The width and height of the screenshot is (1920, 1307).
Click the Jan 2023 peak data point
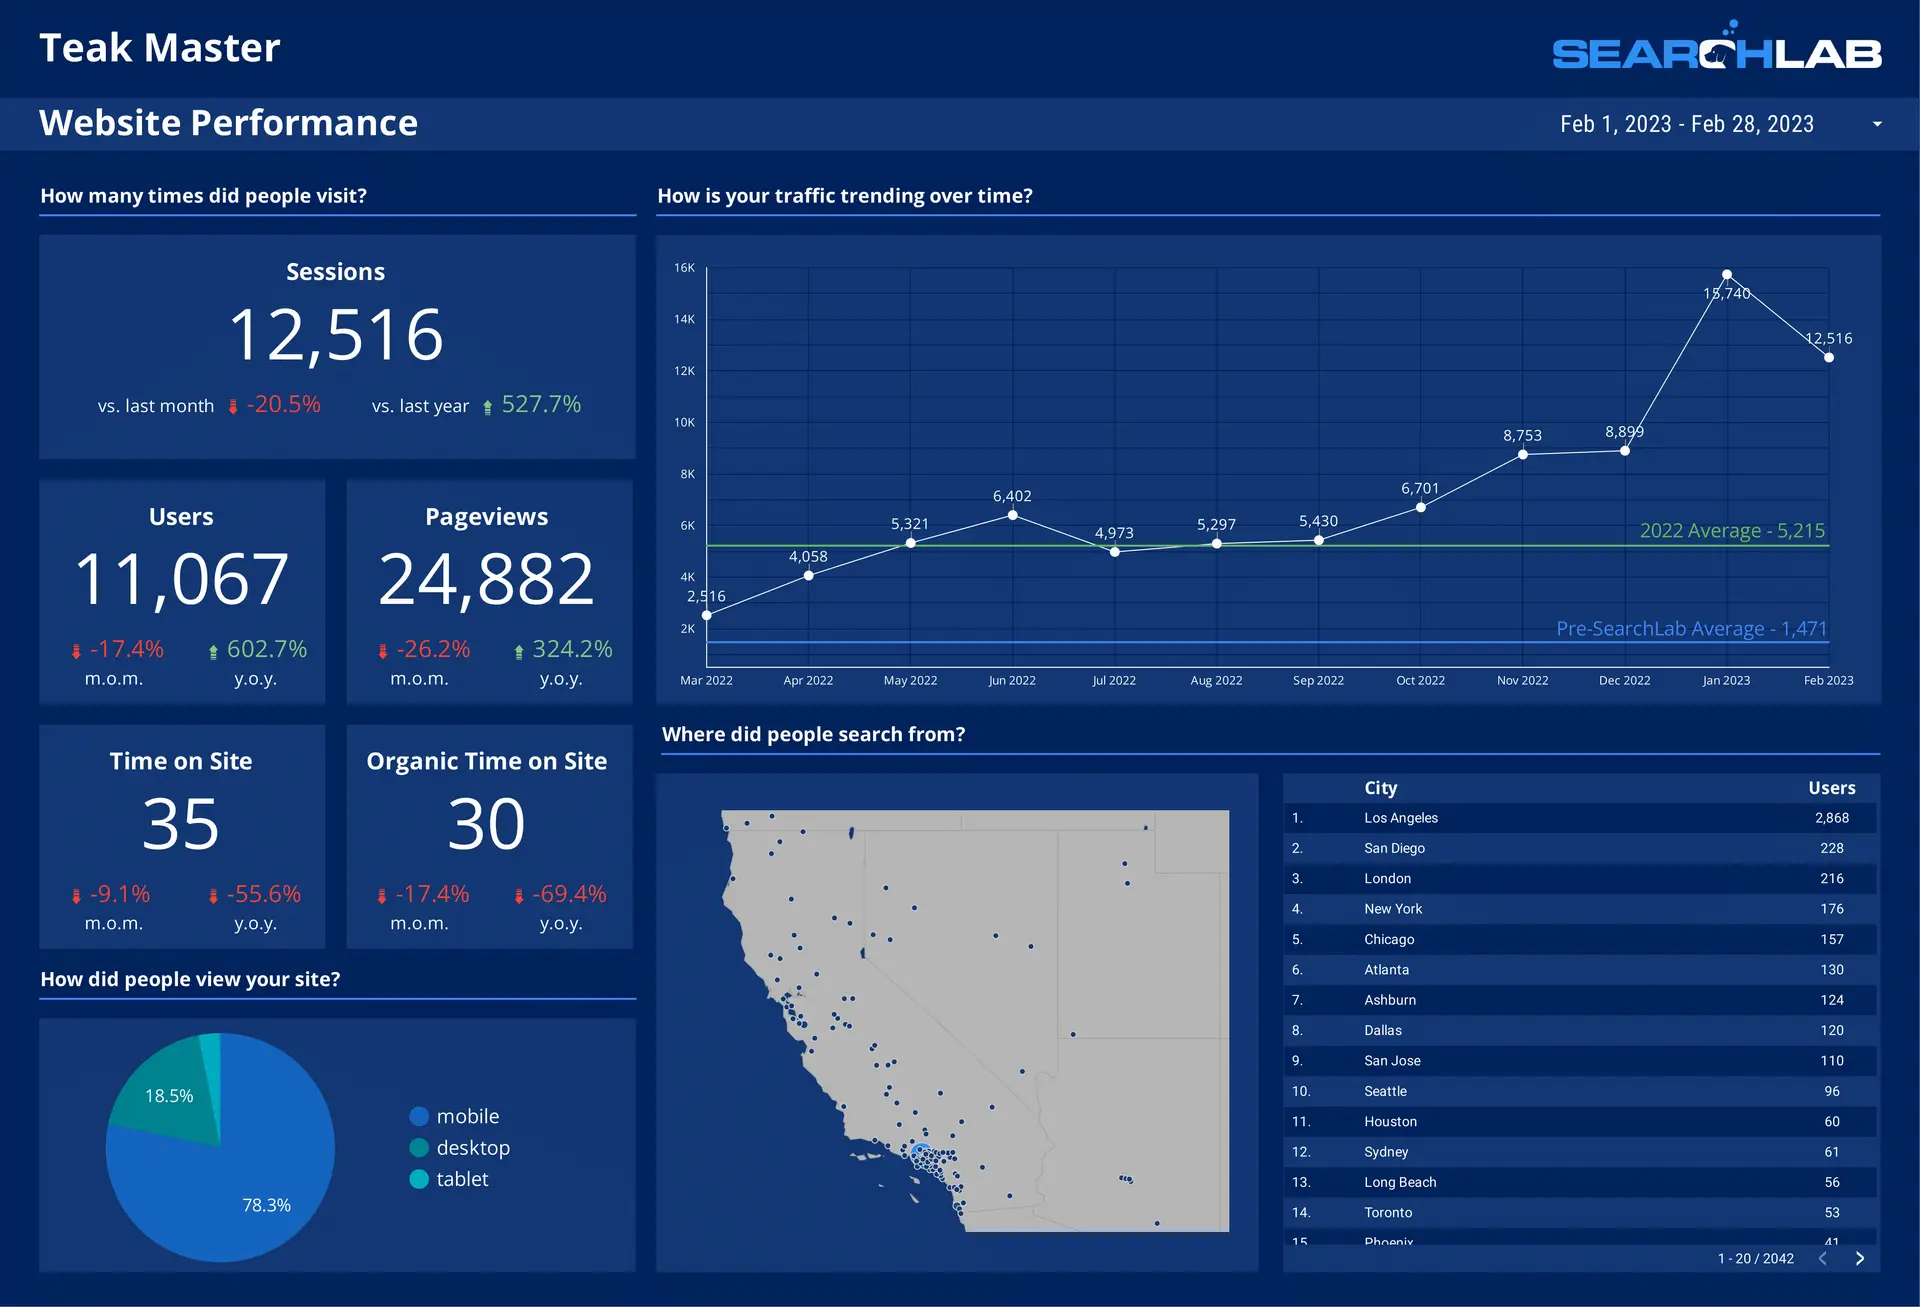pos(1726,274)
